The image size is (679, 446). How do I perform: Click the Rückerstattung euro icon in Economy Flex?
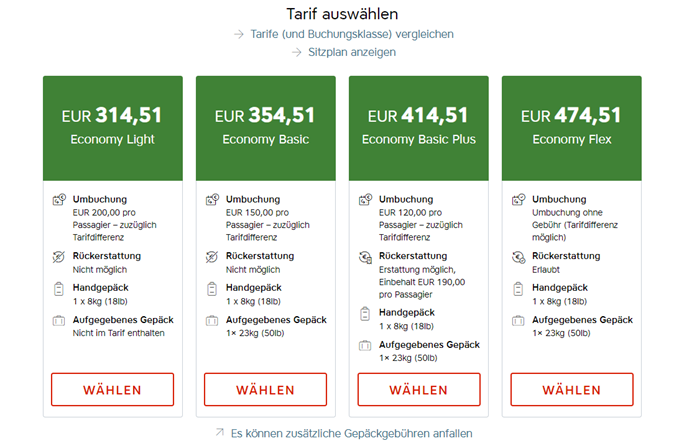(x=518, y=257)
